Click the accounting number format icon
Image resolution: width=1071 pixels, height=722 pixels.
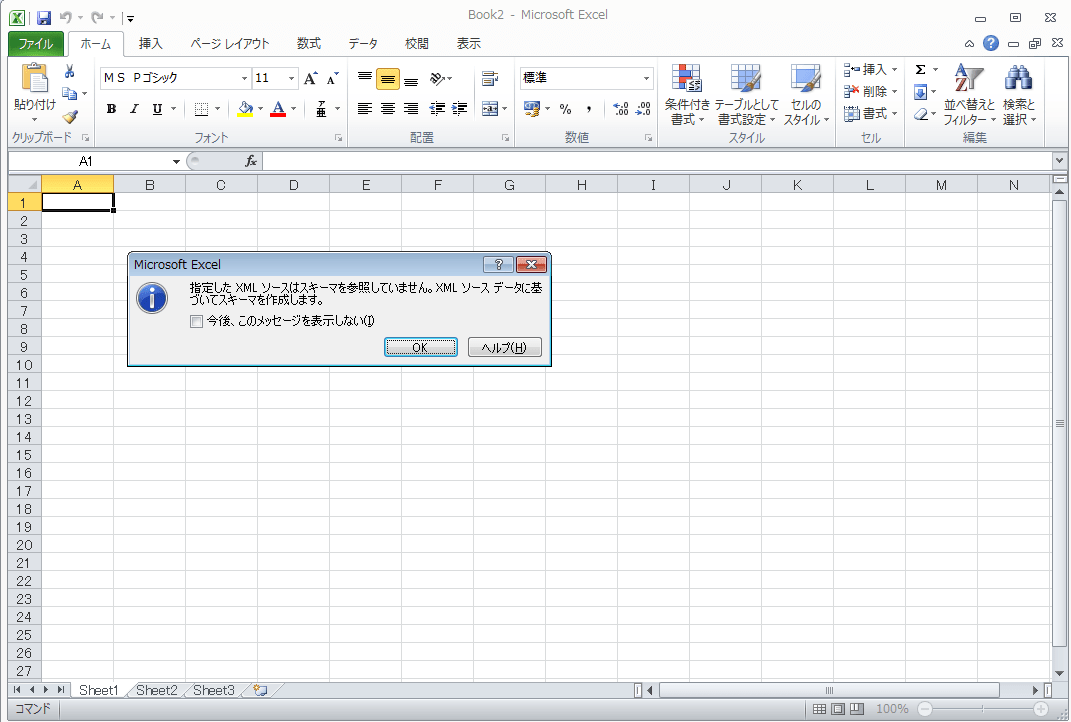pos(531,109)
